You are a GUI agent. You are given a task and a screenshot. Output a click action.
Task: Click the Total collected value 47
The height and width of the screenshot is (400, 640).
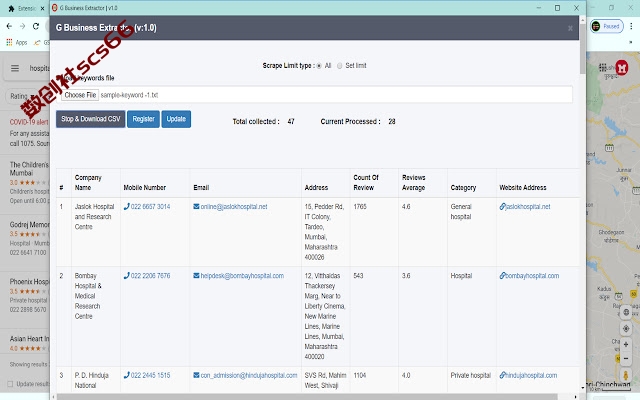(x=291, y=122)
